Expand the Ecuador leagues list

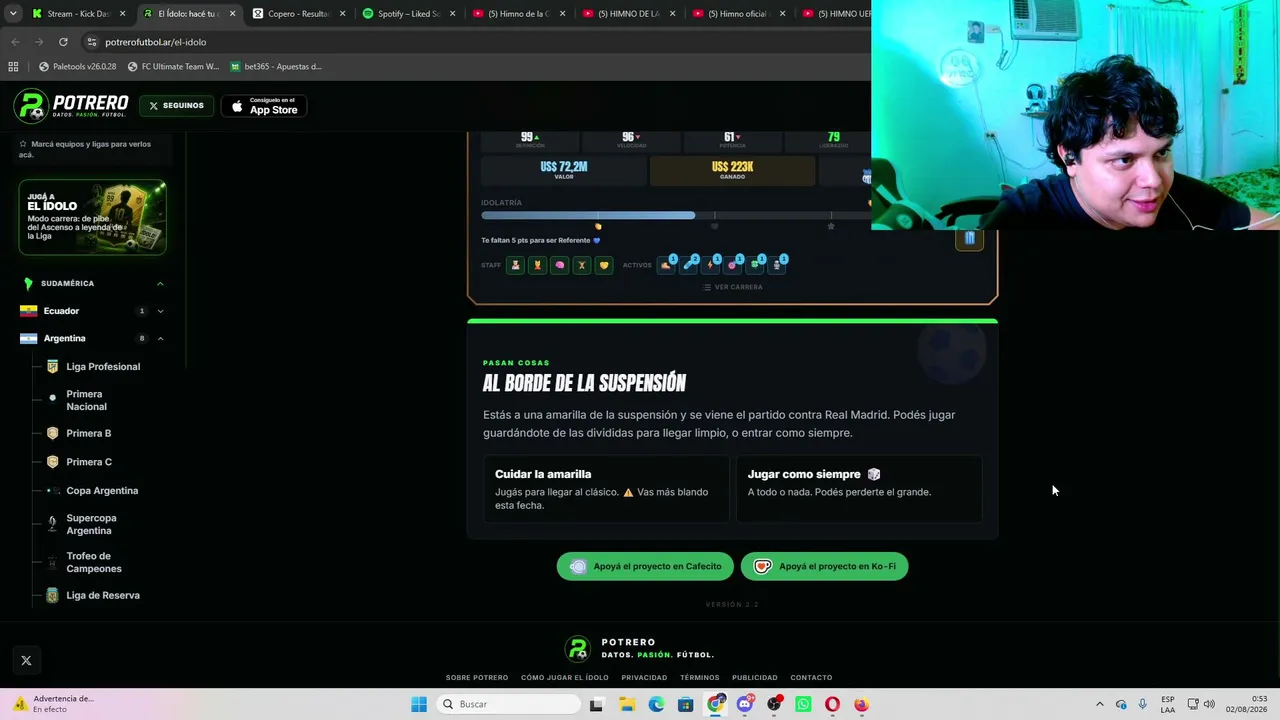pyautogui.click(x=160, y=311)
